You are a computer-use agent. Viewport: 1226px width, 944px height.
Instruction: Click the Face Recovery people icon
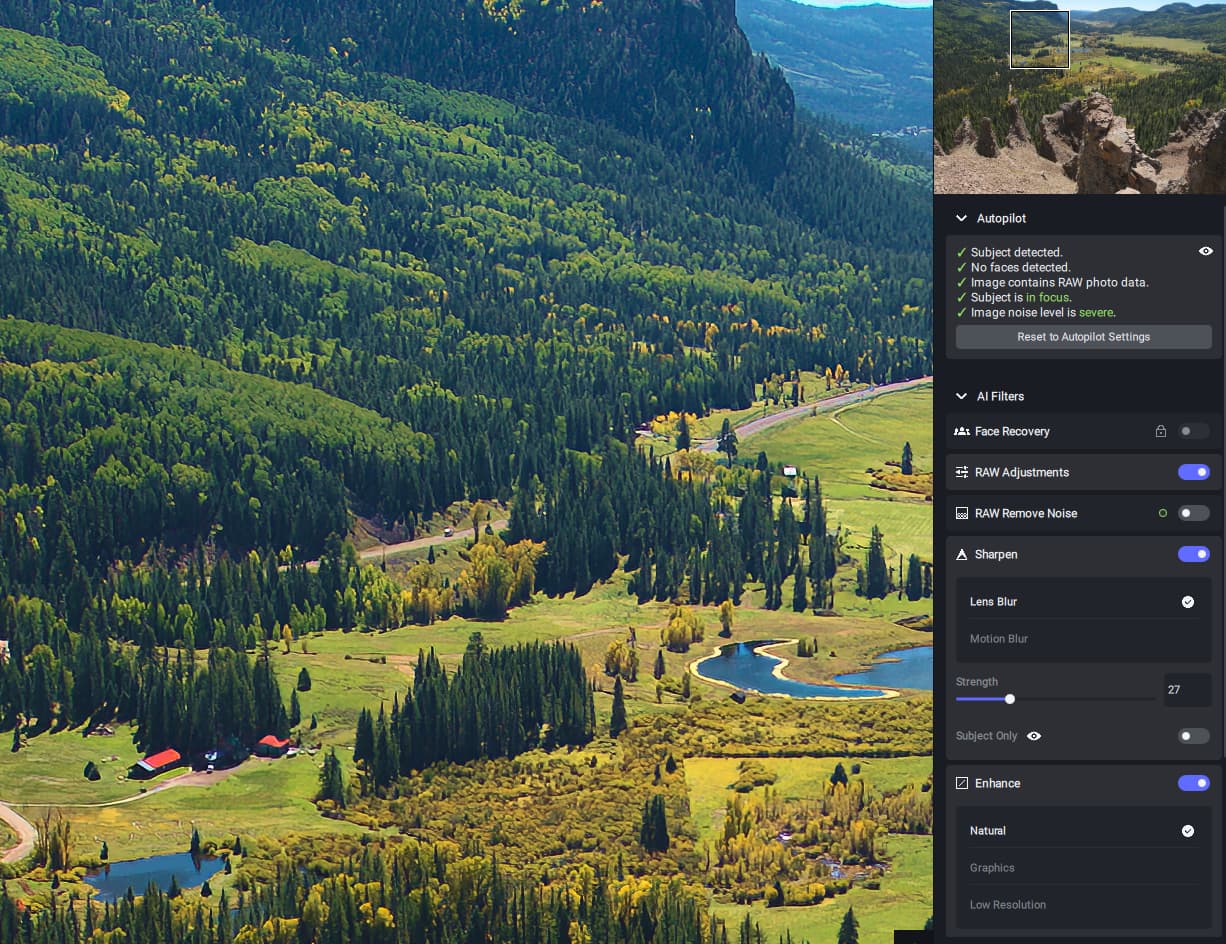(961, 431)
